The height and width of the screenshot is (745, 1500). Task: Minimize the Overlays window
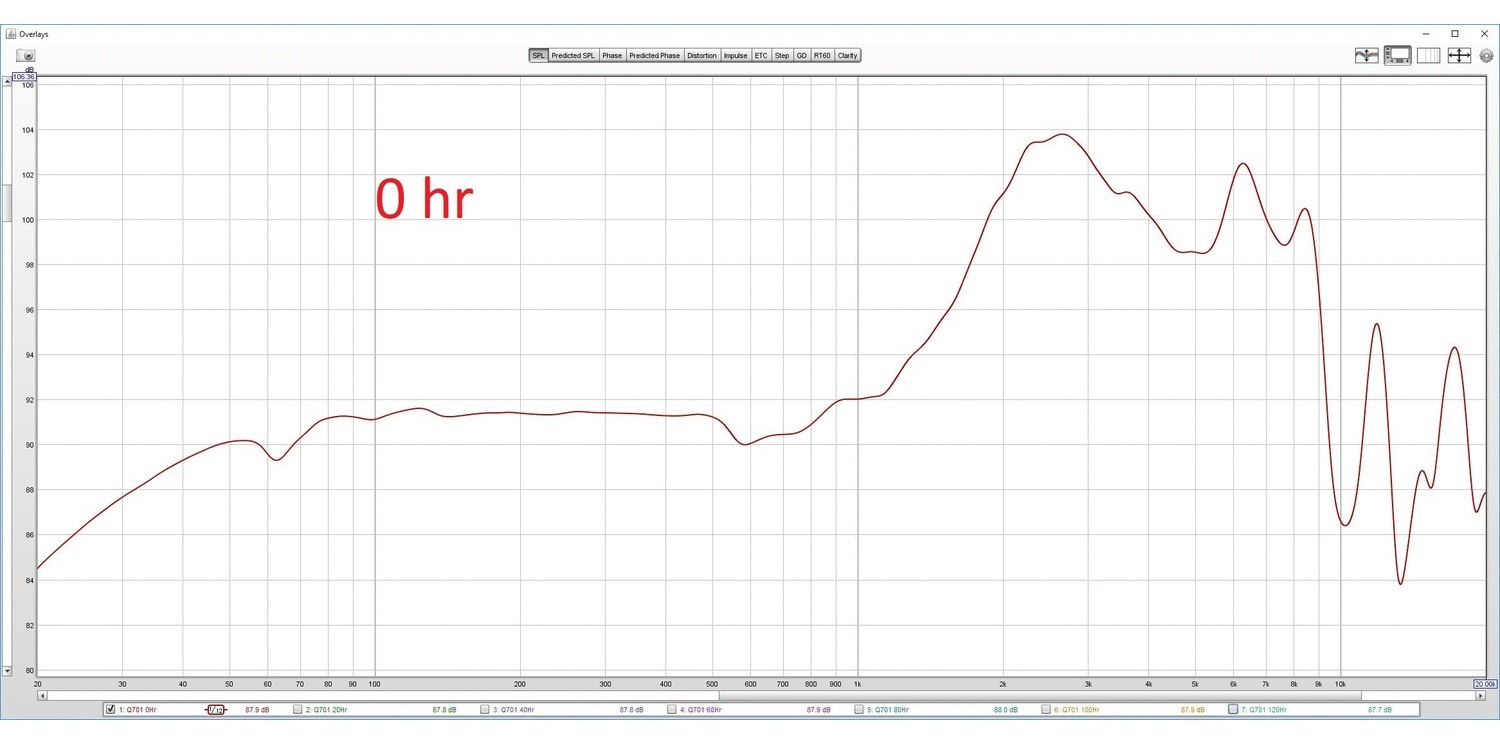1425,34
